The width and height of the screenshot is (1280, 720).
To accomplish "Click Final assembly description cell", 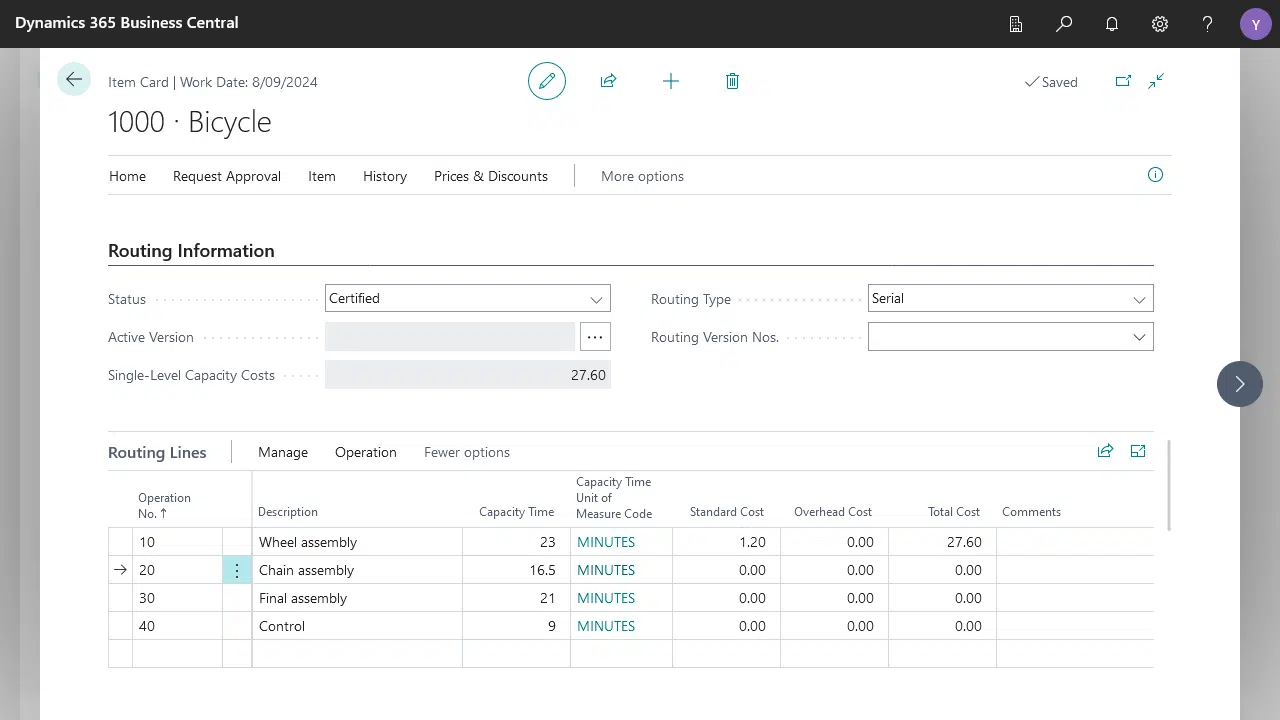I will point(357,598).
